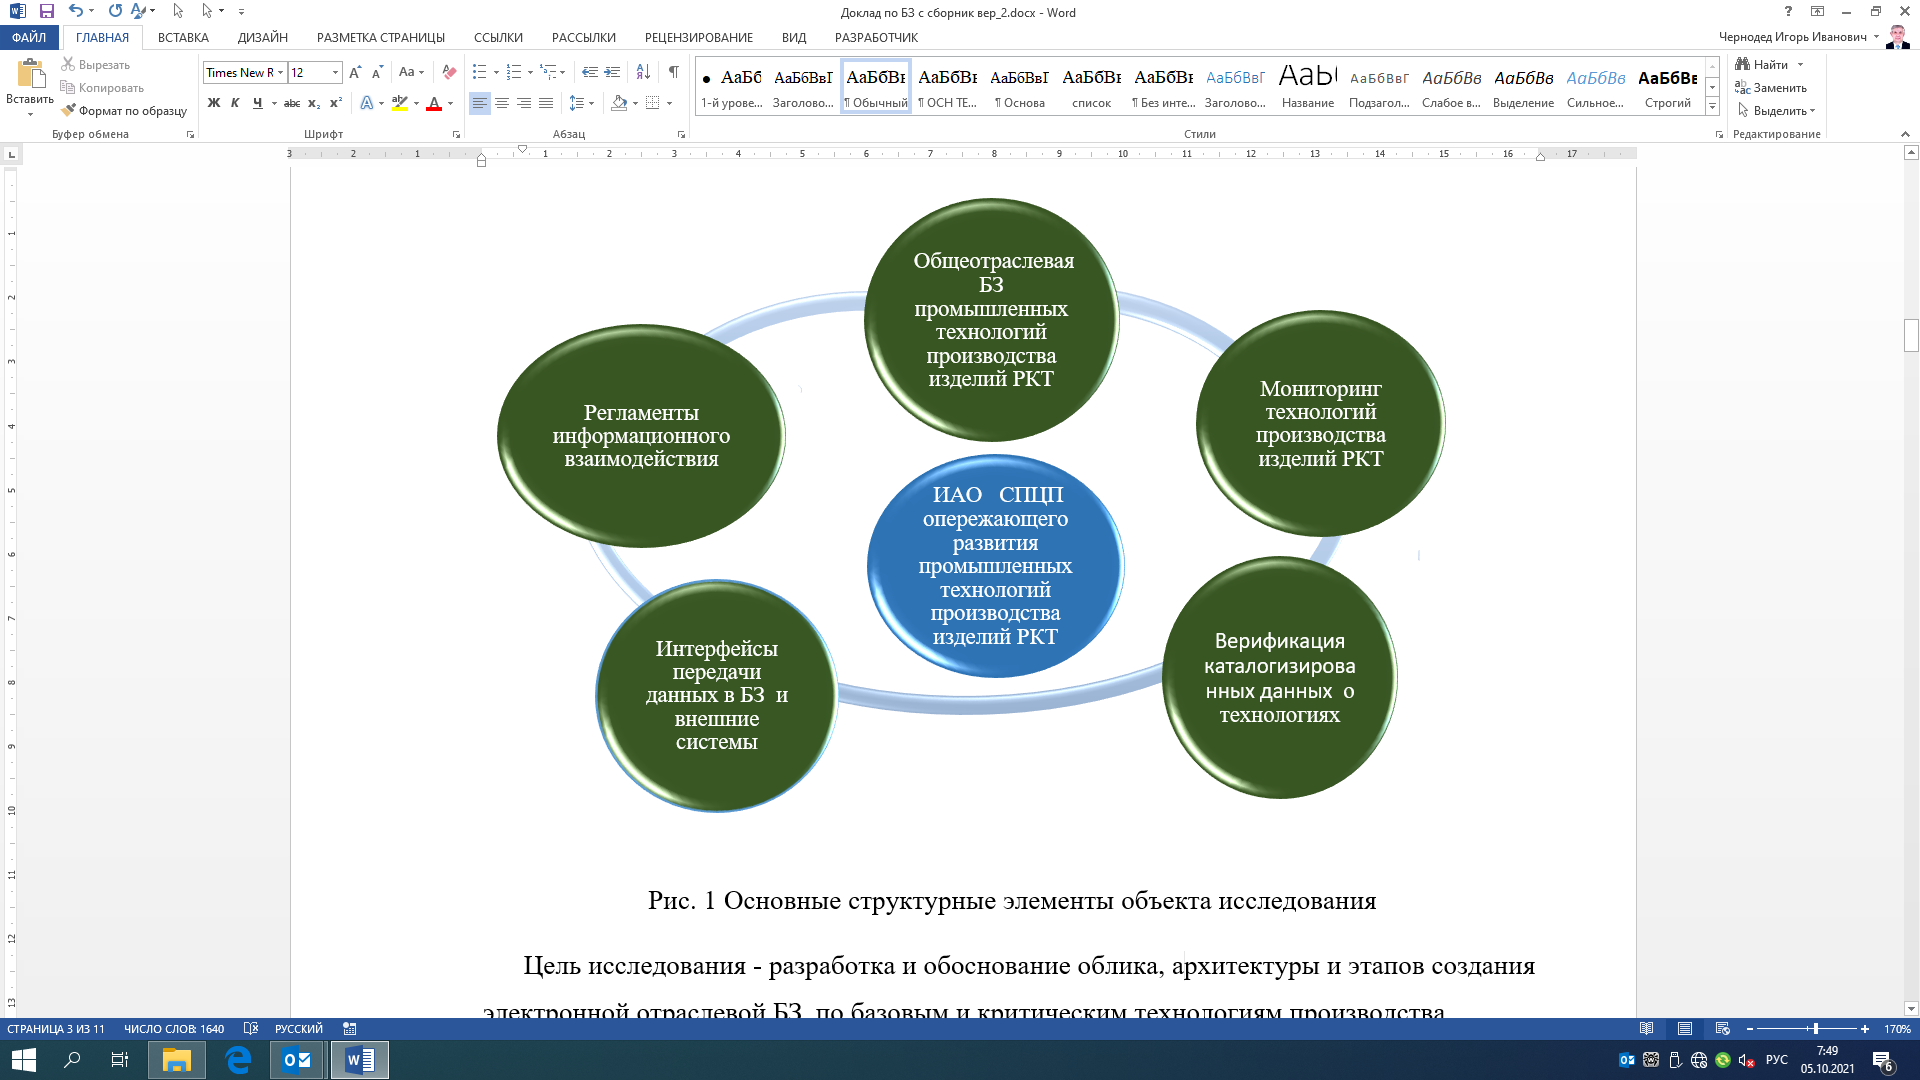Screen dimensions: 1920x1080
Task: Open the Paragraph dialog launcher (Абзац)
Action: [x=682, y=134]
